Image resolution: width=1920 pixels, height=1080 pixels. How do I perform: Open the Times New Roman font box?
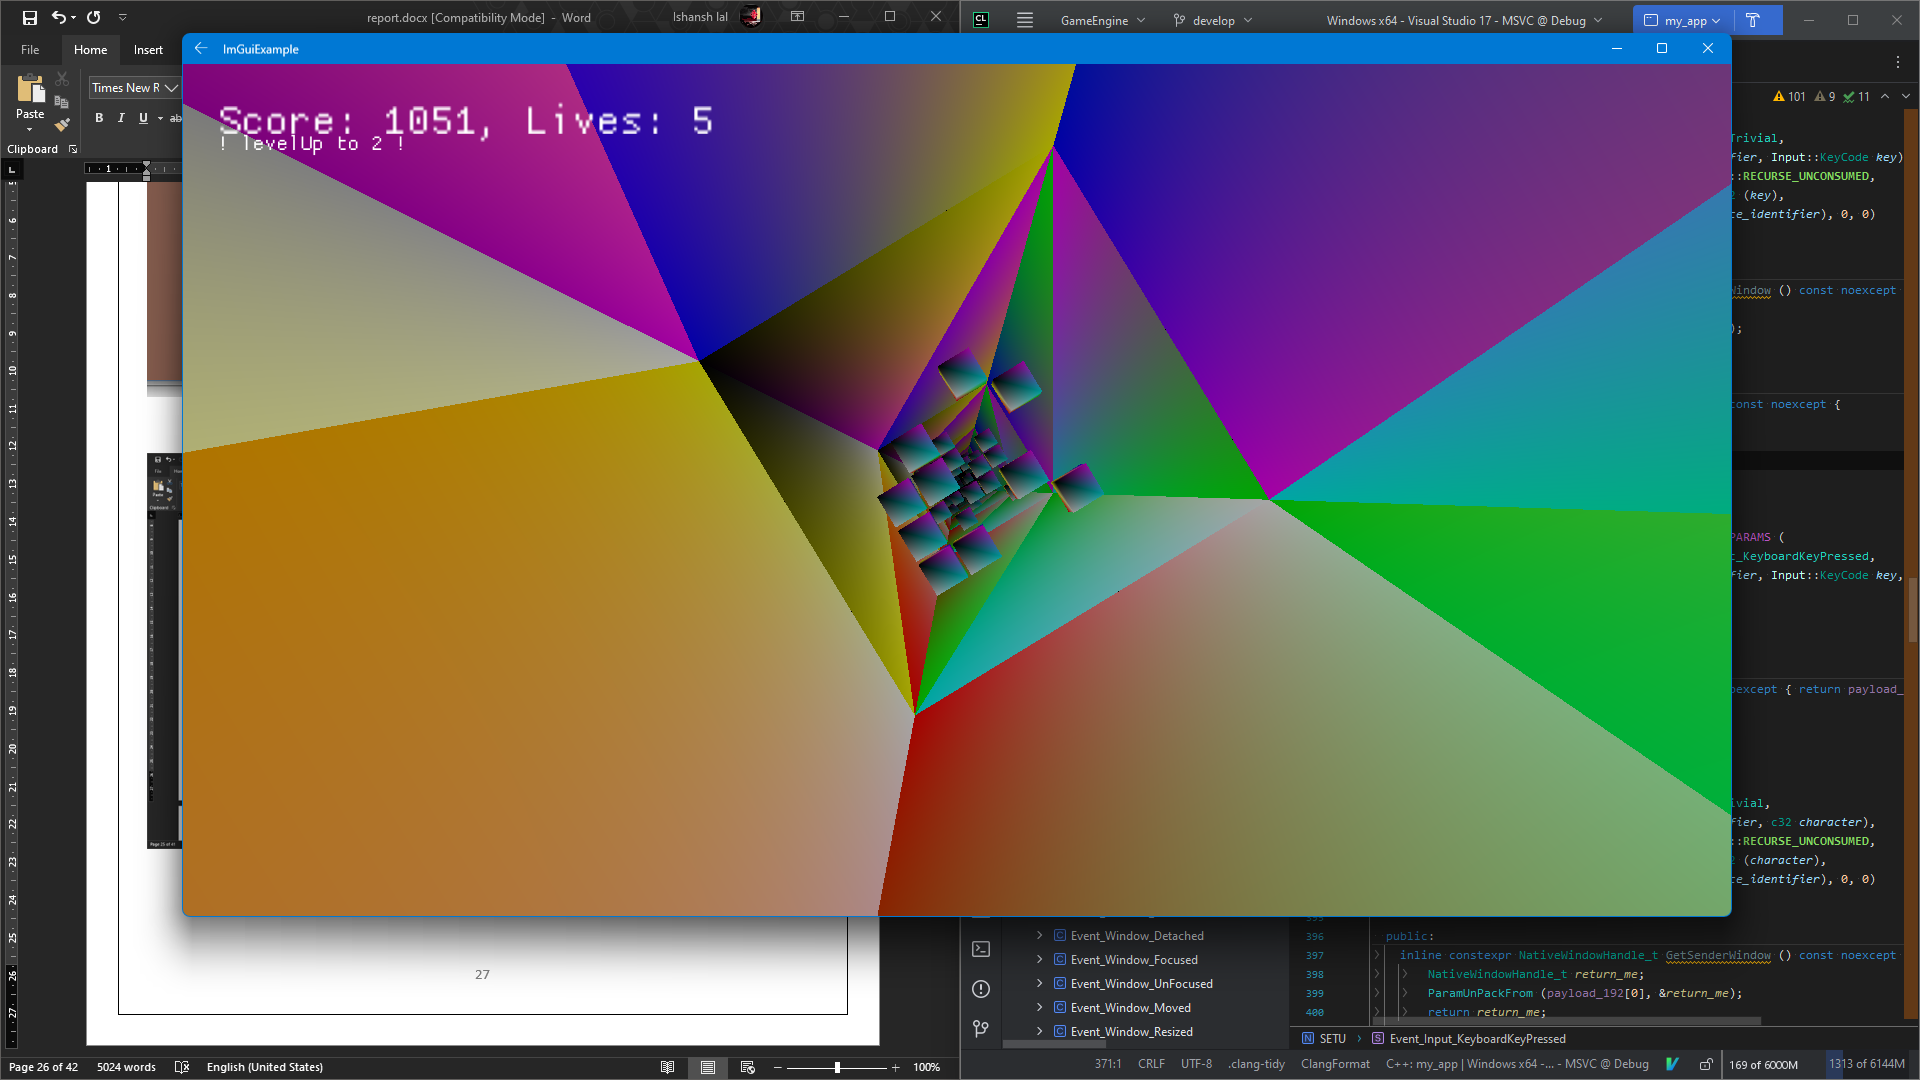[126, 88]
